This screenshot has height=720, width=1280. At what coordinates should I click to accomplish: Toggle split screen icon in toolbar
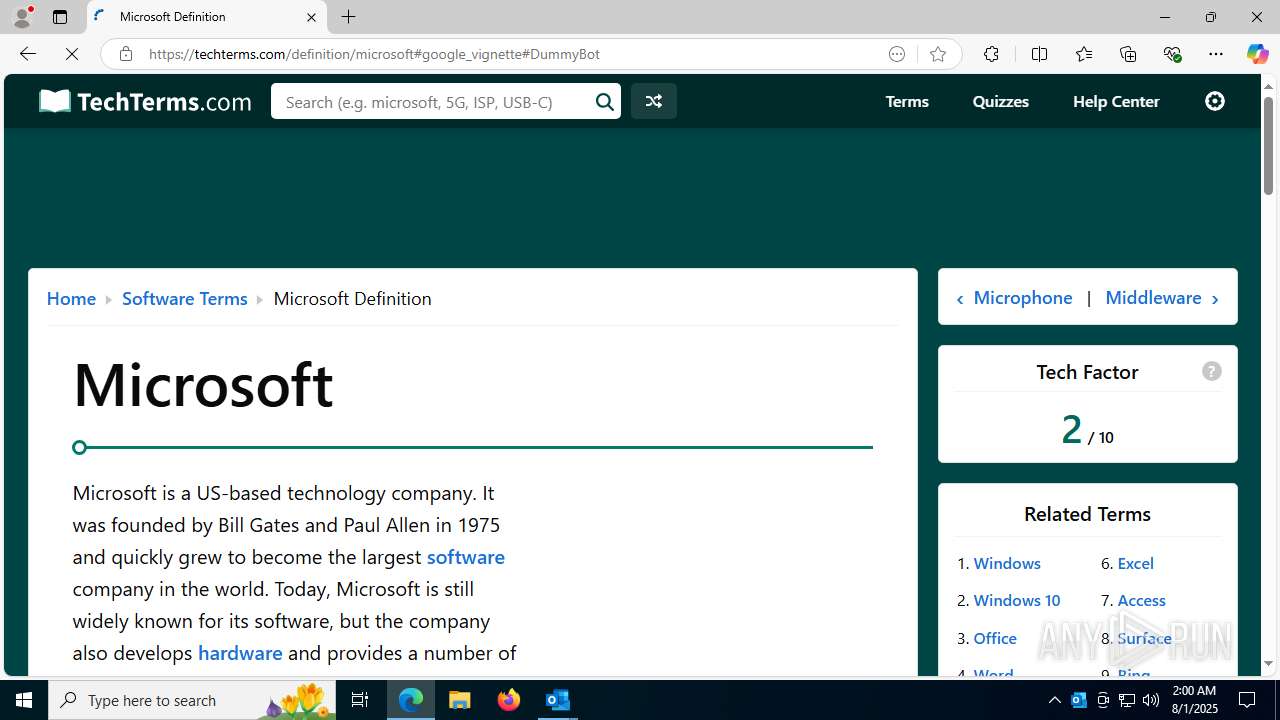pos(1039,54)
